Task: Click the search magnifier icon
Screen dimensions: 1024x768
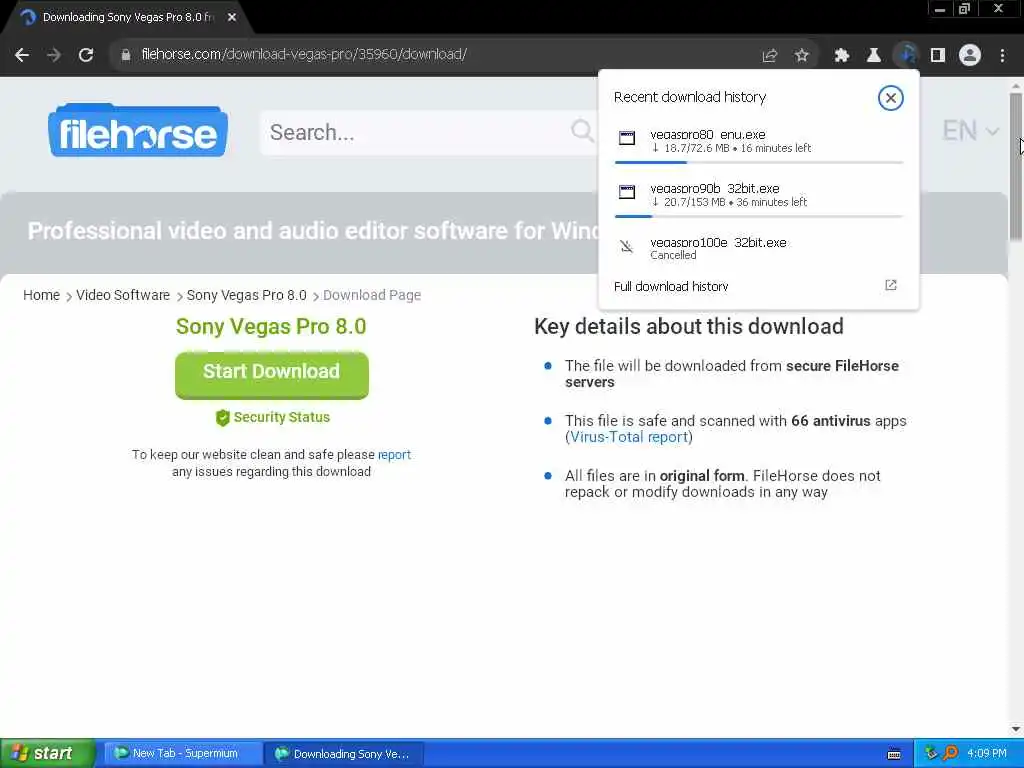Action: coord(582,131)
